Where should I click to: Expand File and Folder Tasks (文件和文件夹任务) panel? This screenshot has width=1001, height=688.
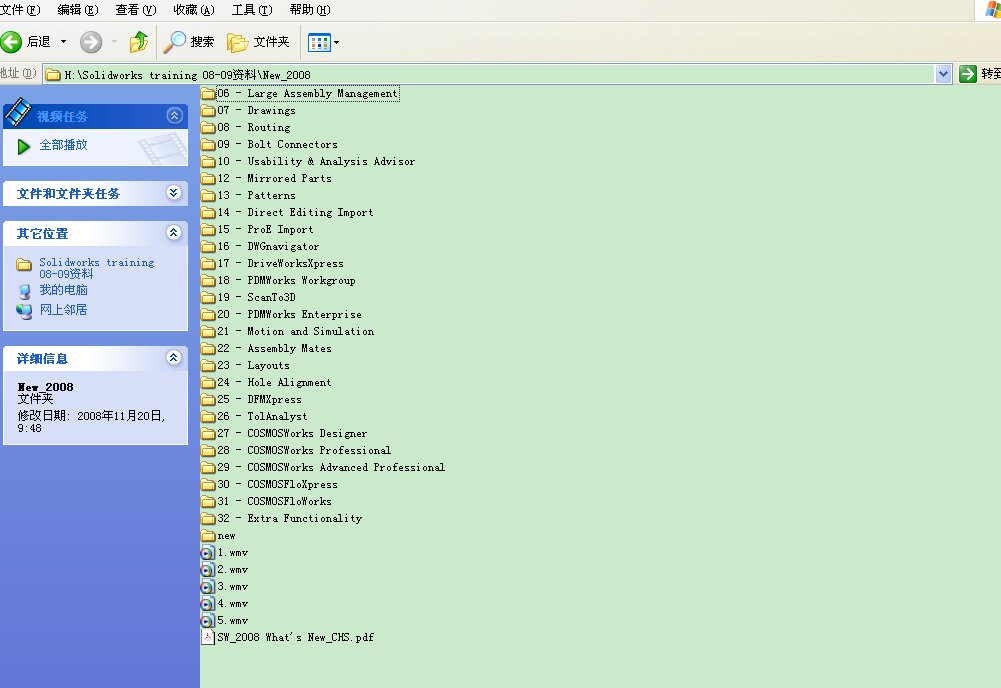pos(174,193)
